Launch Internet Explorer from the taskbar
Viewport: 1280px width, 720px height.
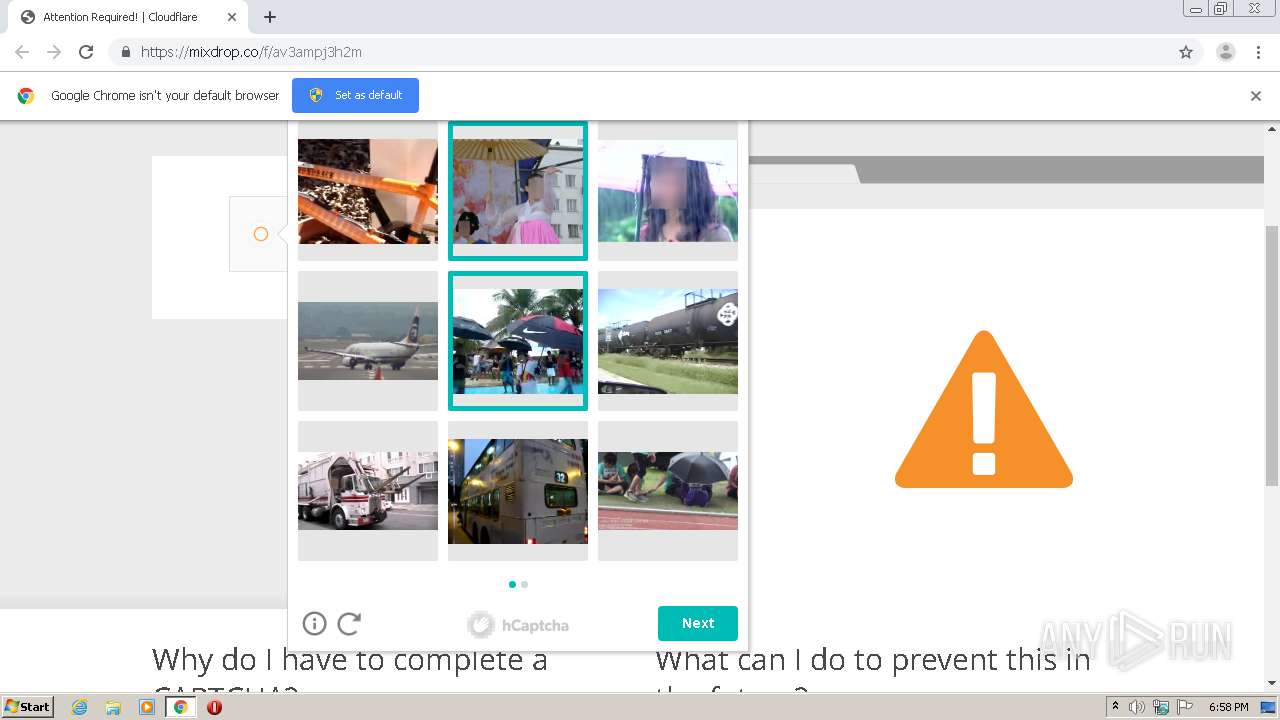79,707
